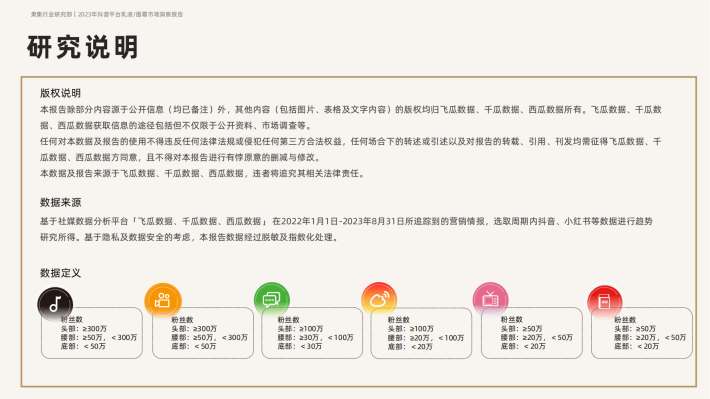Screen dimensions: 710x399
Task: Click the 数据来源 section heading
Action: pos(60,202)
